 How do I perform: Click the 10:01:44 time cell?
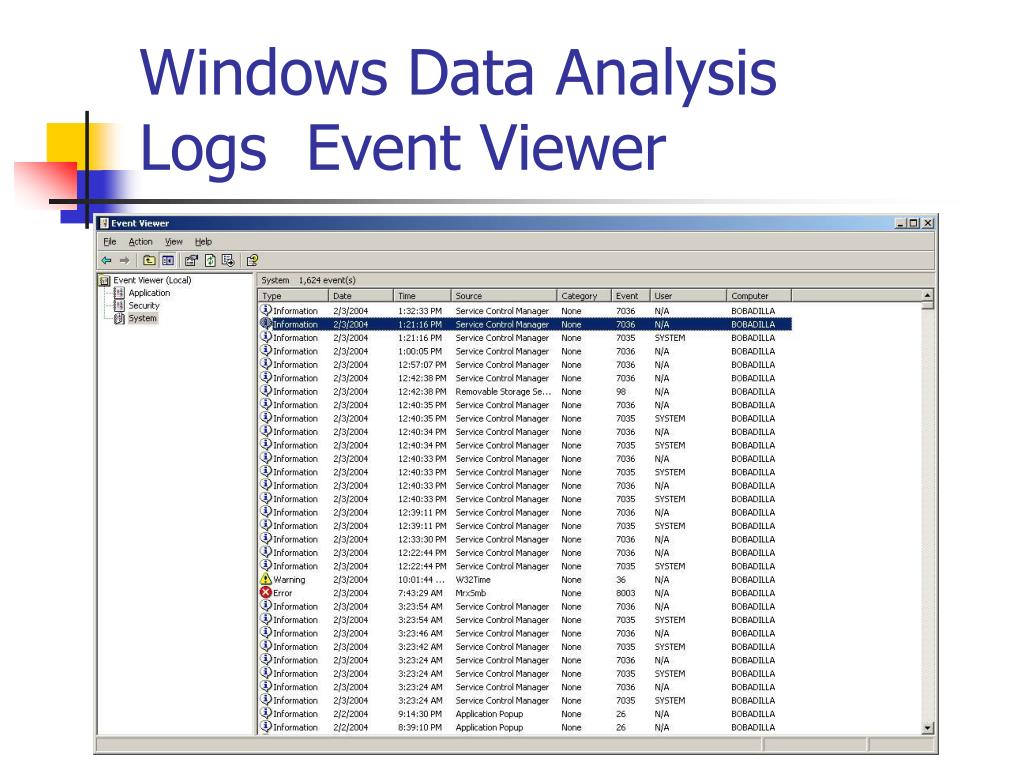click(x=422, y=580)
